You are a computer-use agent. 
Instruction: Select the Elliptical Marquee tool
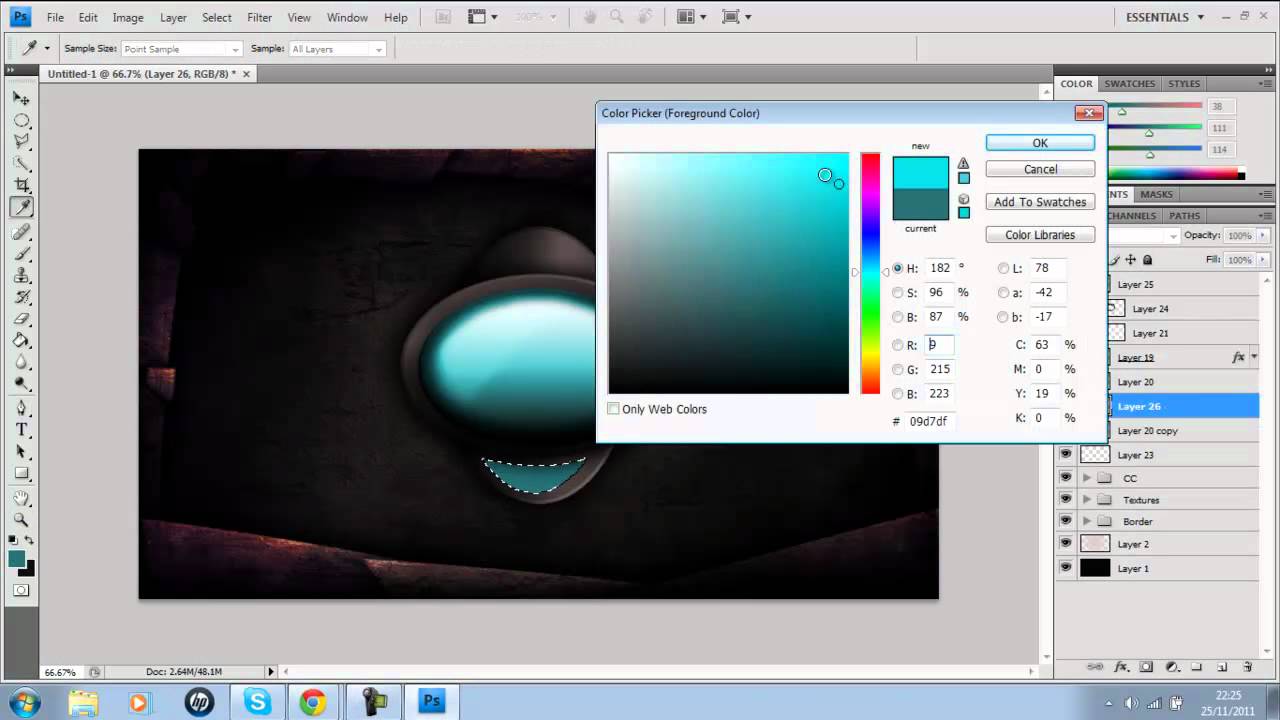point(21,120)
